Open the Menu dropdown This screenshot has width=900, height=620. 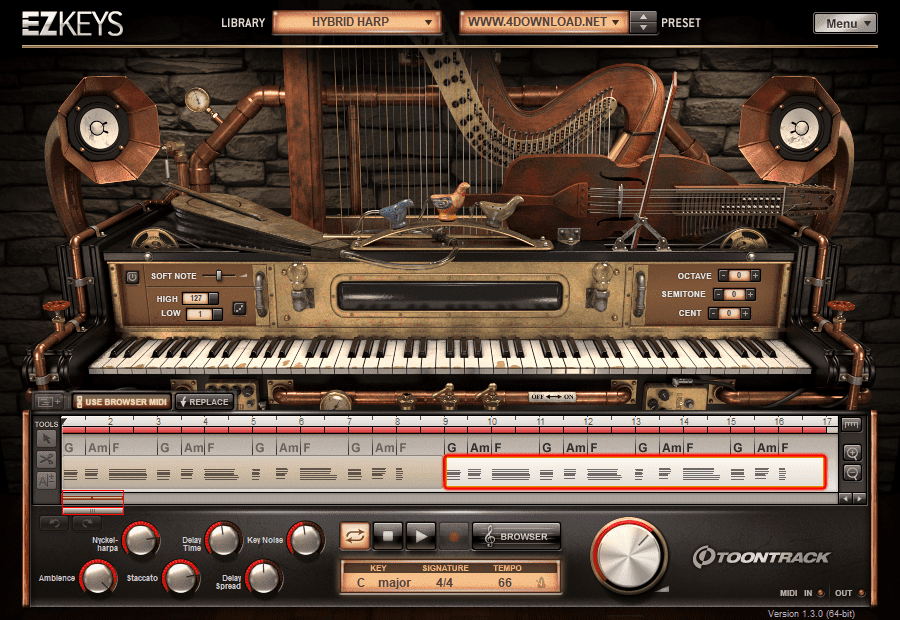point(845,24)
